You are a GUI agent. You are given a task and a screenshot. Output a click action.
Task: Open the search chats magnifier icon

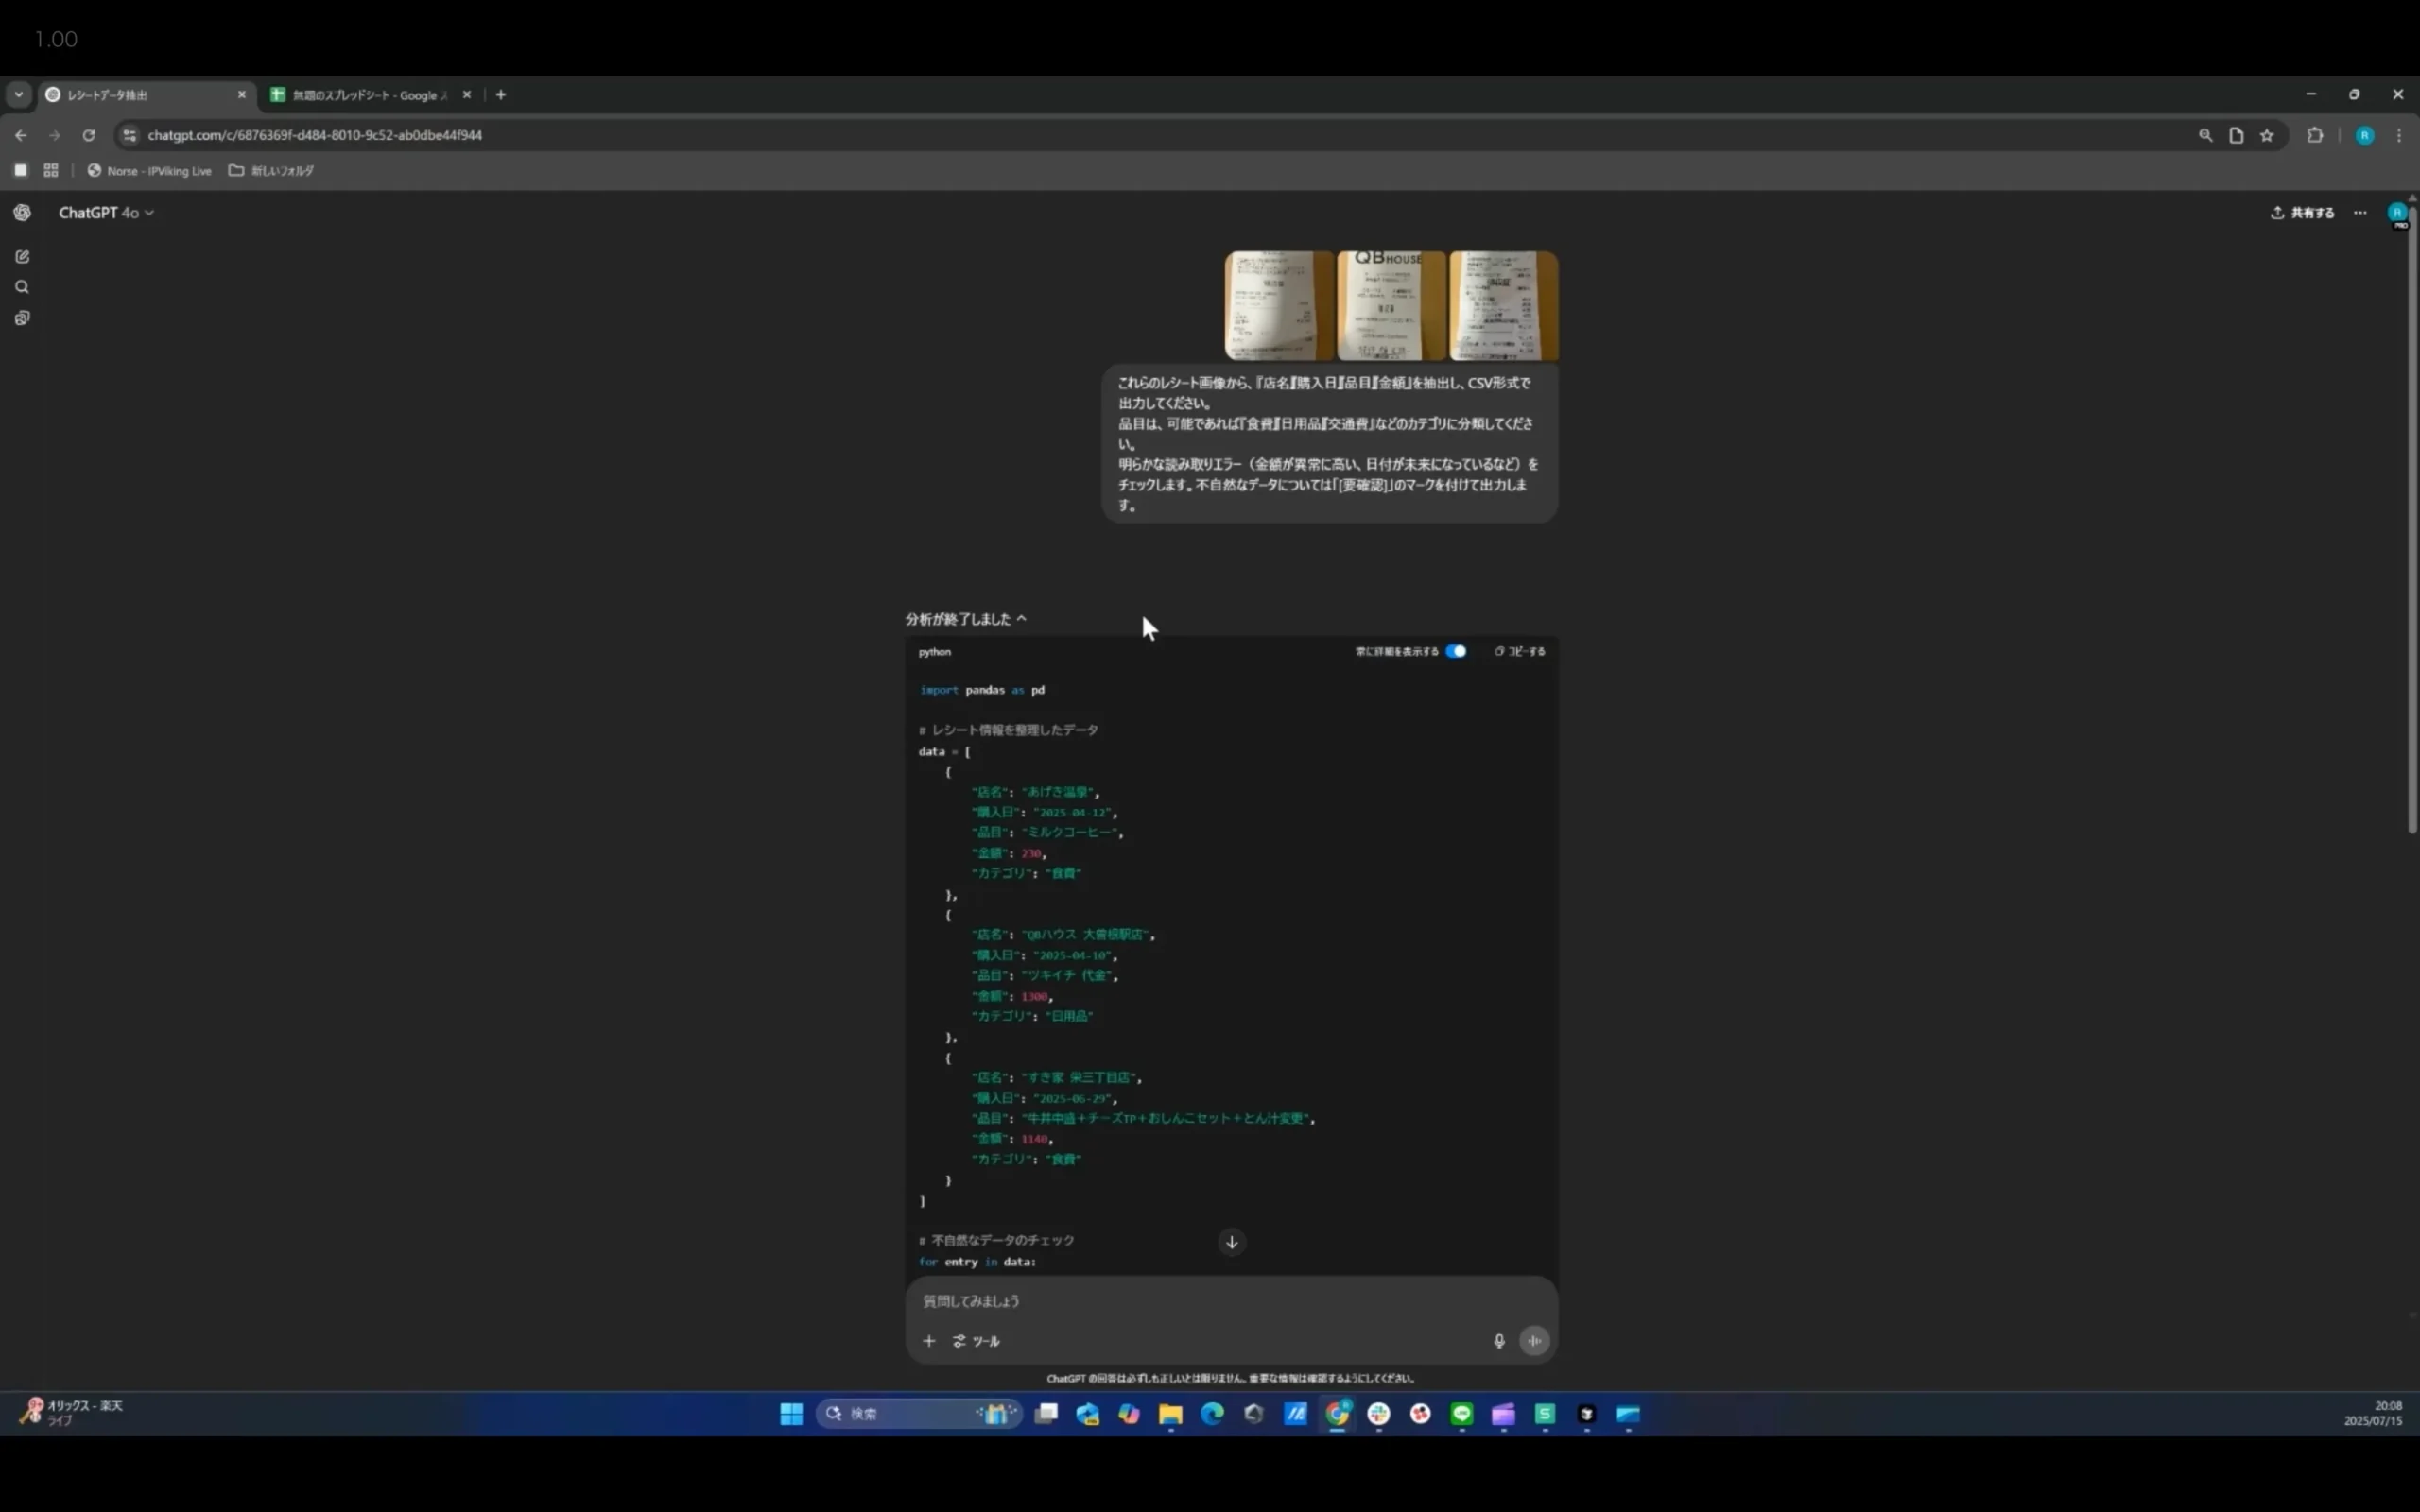(22, 287)
